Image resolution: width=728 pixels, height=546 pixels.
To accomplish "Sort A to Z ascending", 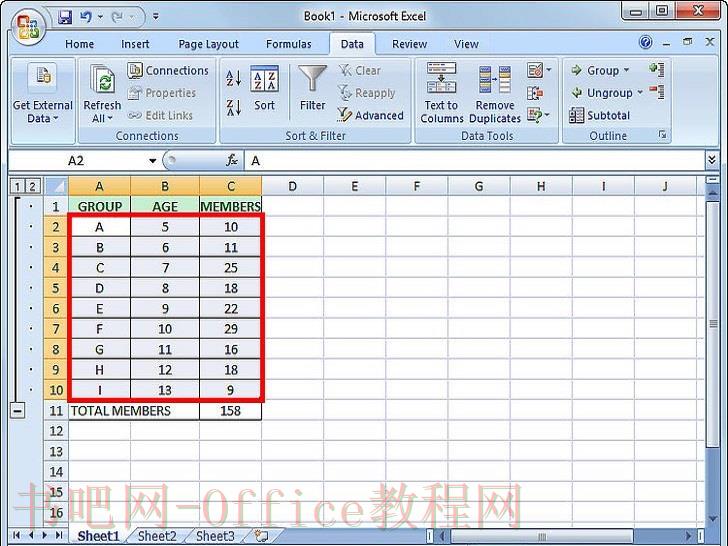I will click(234, 78).
